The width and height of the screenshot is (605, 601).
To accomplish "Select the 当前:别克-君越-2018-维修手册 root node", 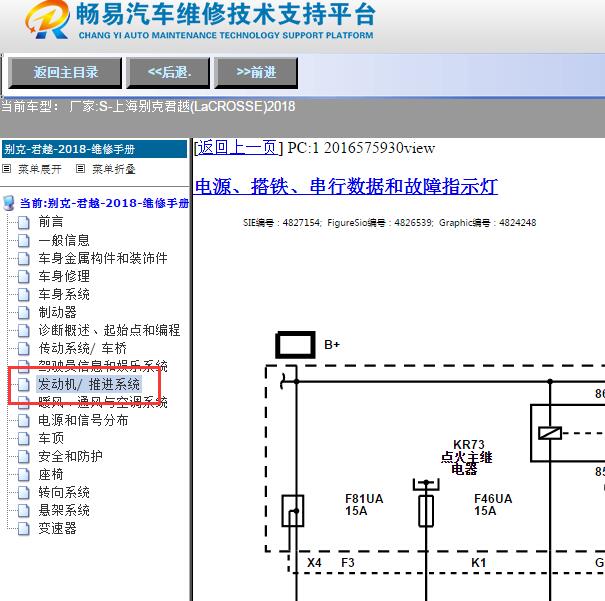I will [x=104, y=203].
